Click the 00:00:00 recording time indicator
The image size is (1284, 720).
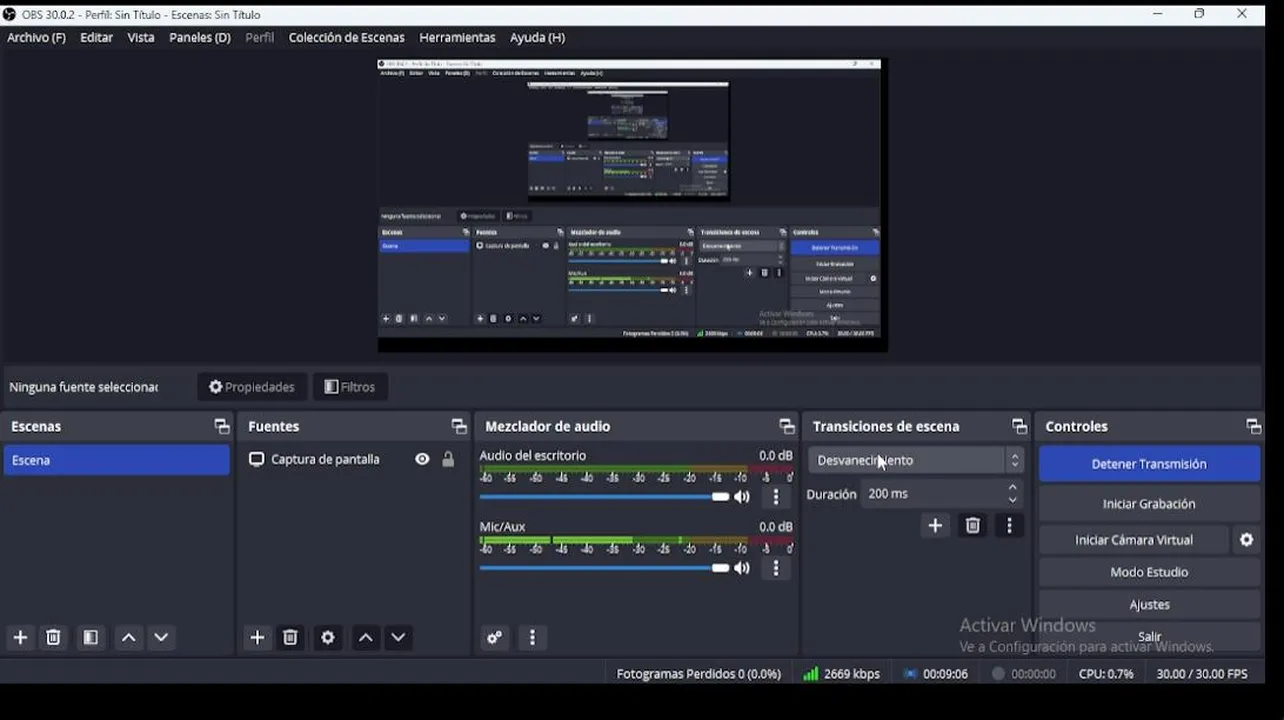point(1023,674)
